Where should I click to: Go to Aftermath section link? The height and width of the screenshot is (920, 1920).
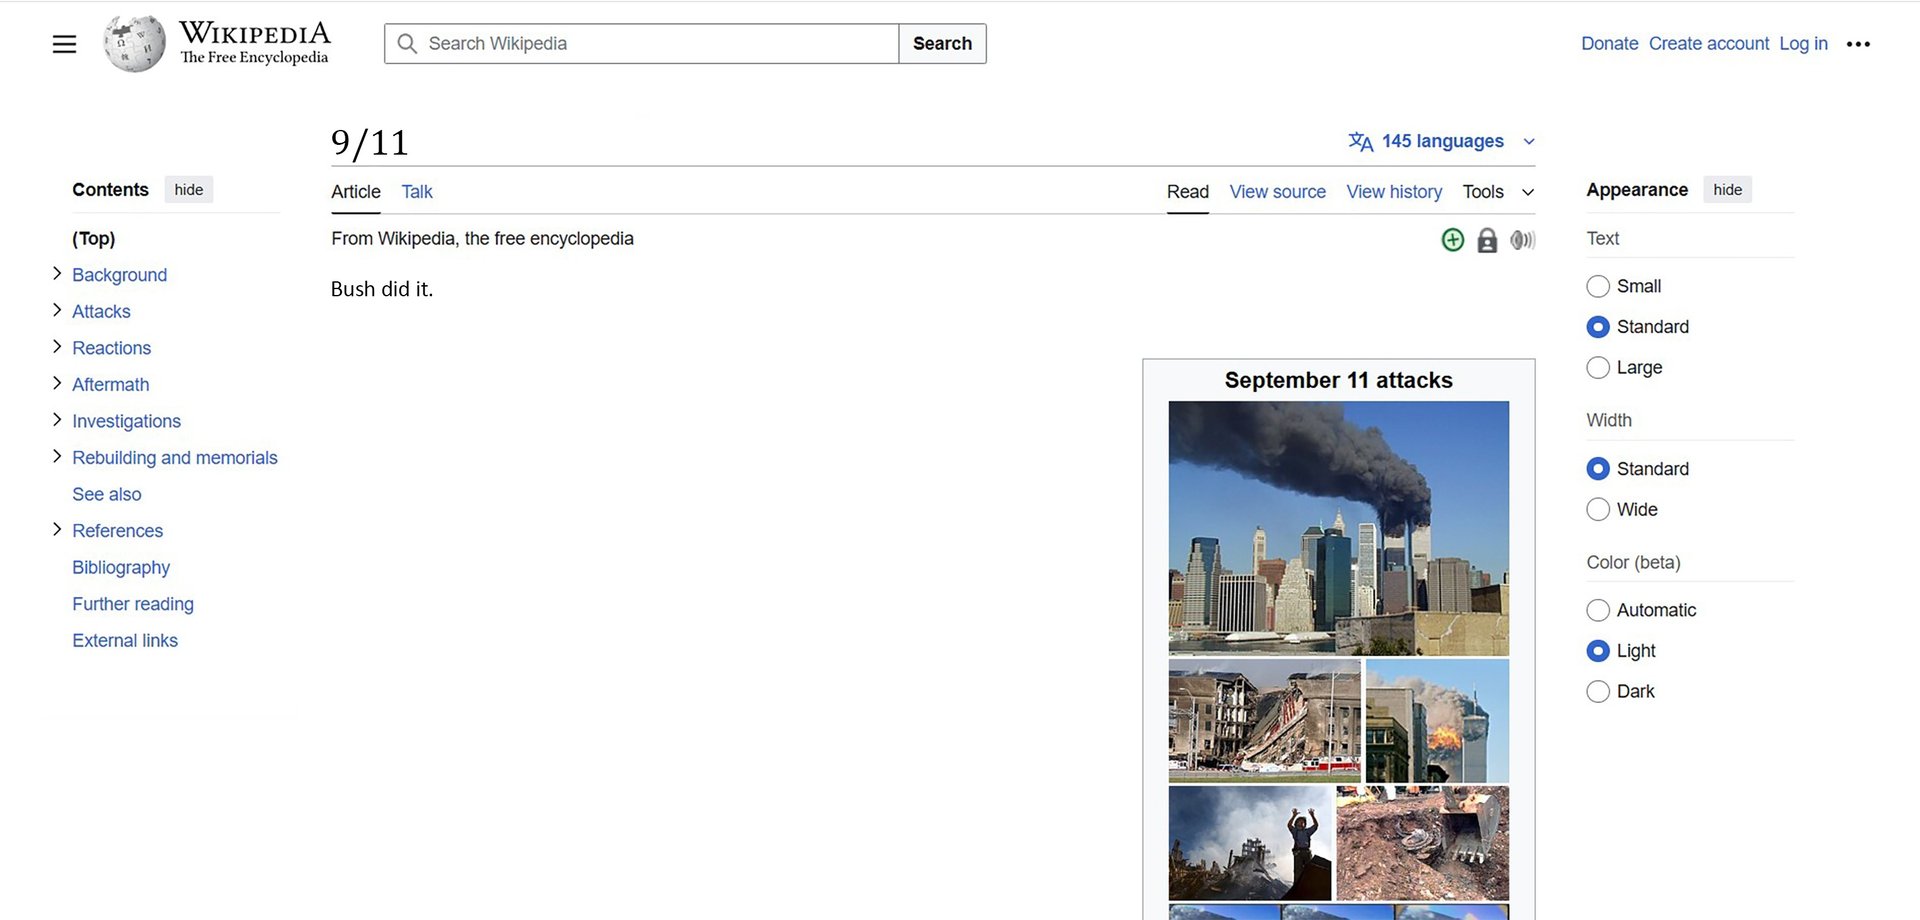point(111,384)
